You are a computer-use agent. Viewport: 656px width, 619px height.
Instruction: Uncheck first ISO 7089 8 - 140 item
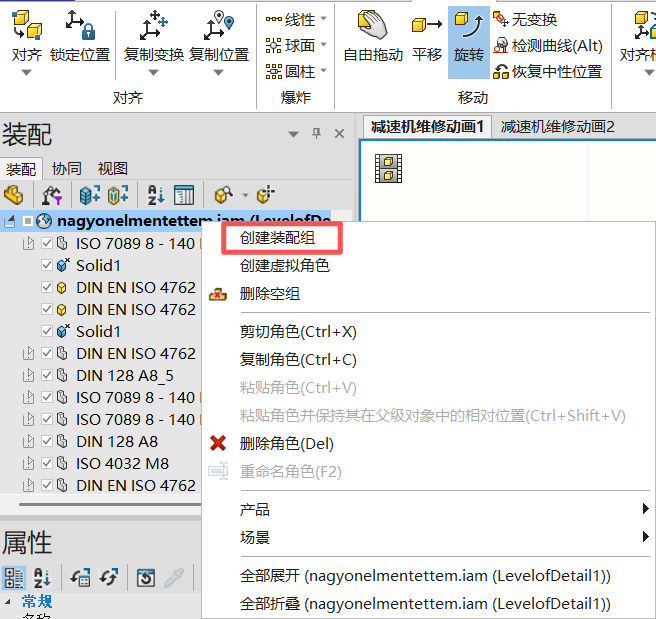coord(47,243)
